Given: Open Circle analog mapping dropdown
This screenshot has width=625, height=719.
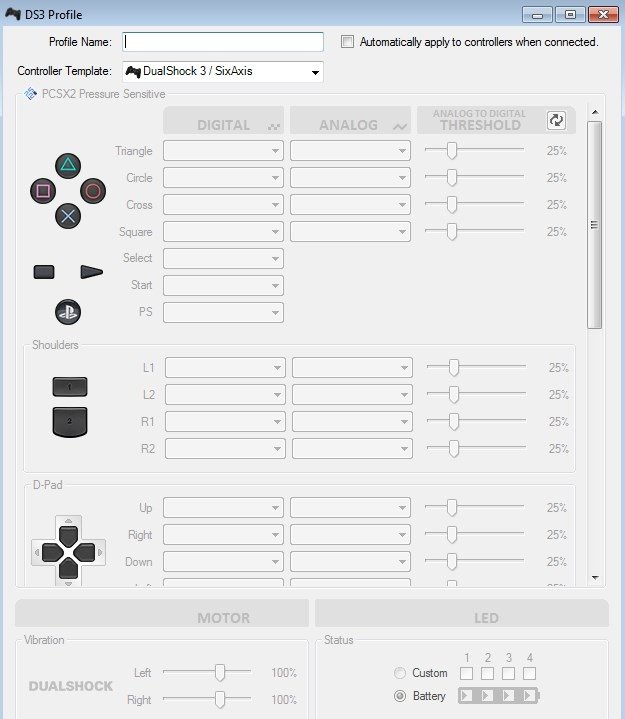Looking at the screenshot, I should click(350, 177).
